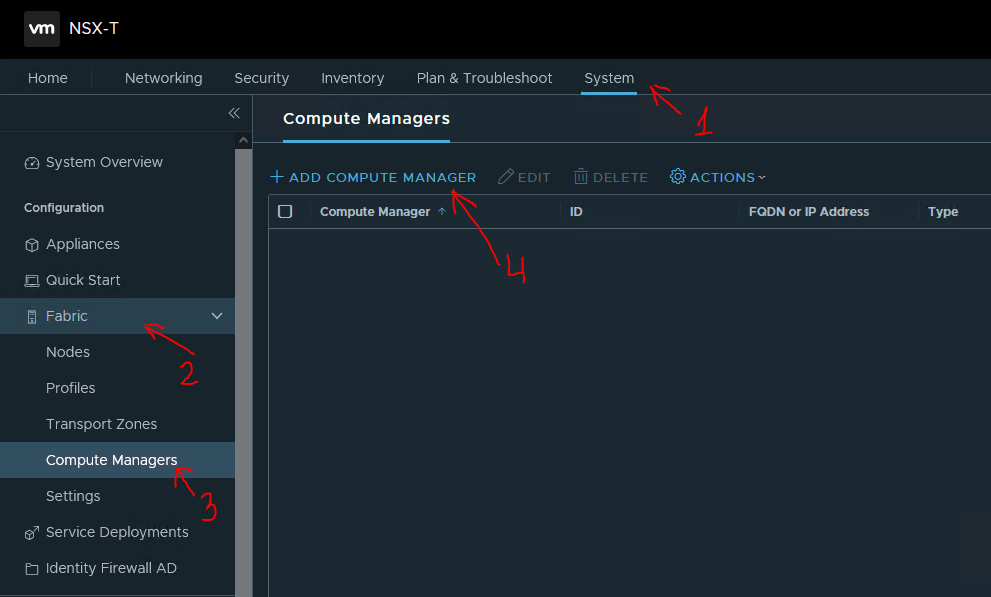
Task: Collapse the sidebar with double-chevron icon
Action: click(x=234, y=113)
